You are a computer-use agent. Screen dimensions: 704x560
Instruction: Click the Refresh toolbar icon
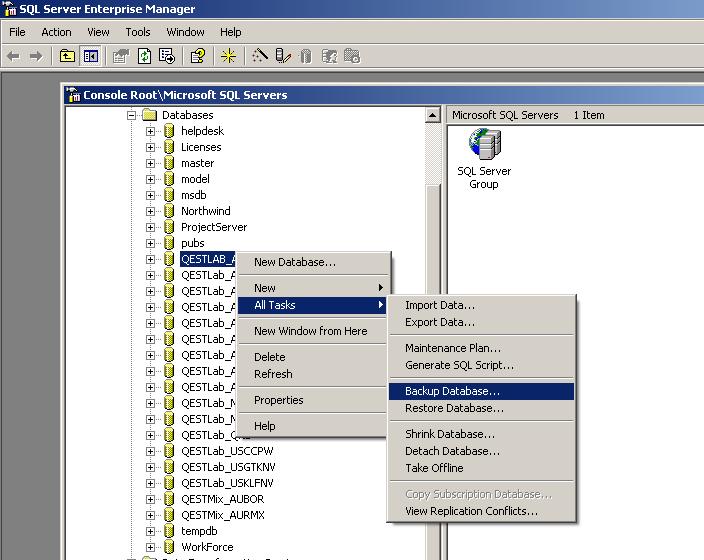tap(145, 56)
